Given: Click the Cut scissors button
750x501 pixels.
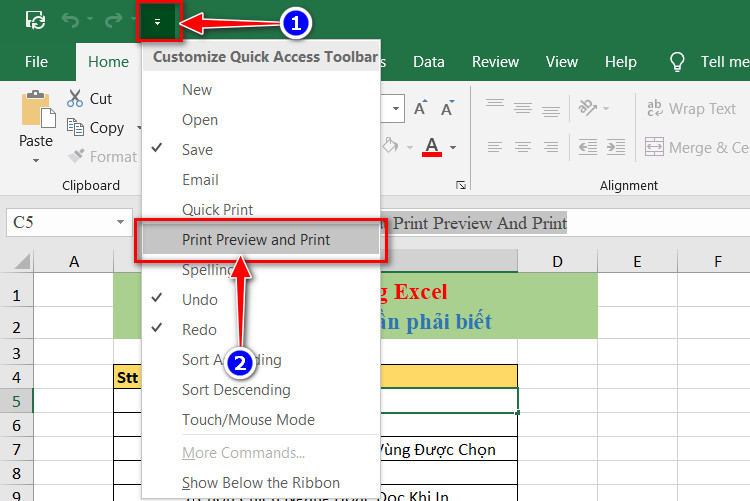Looking at the screenshot, I should (89, 99).
